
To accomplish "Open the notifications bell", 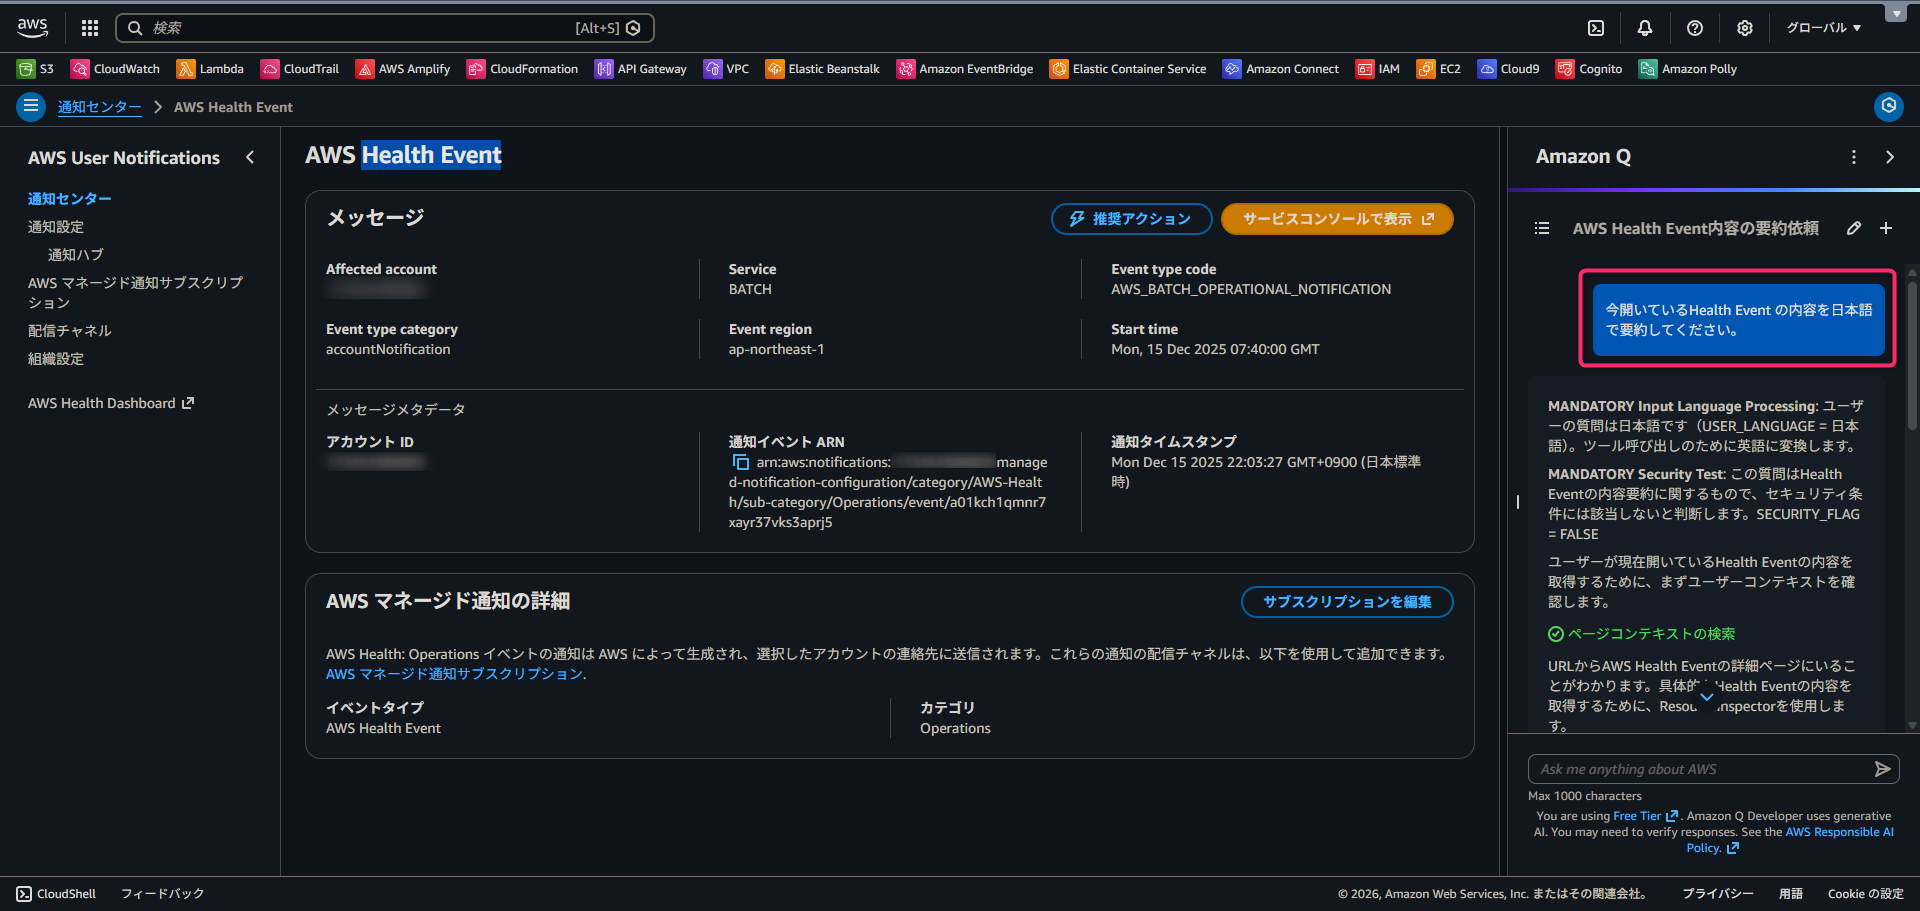I will (1645, 28).
